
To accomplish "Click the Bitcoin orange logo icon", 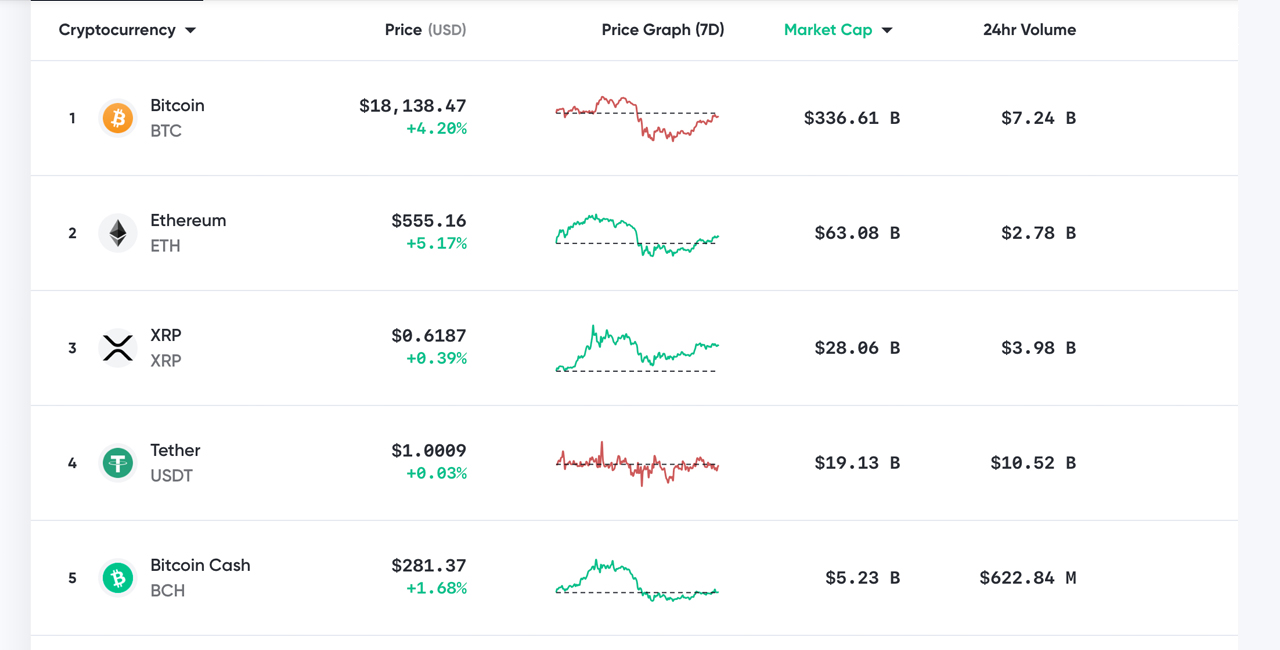I will (x=117, y=118).
